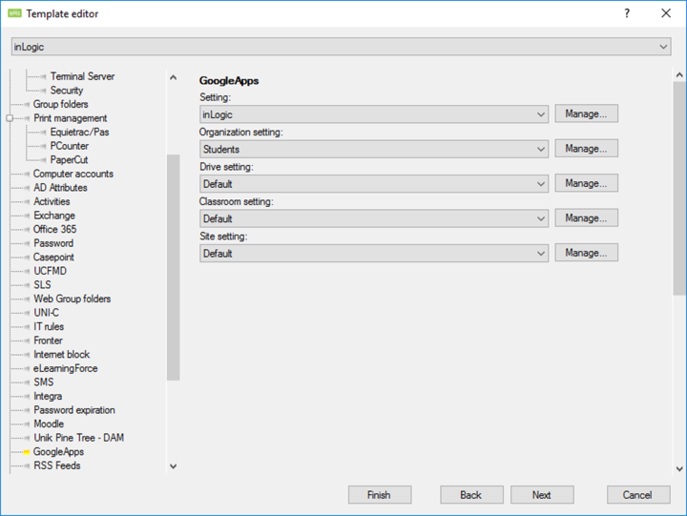Image resolution: width=687 pixels, height=516 pixels.
Task: Click Manage for Organization setting
Action: tap(586, 149)
